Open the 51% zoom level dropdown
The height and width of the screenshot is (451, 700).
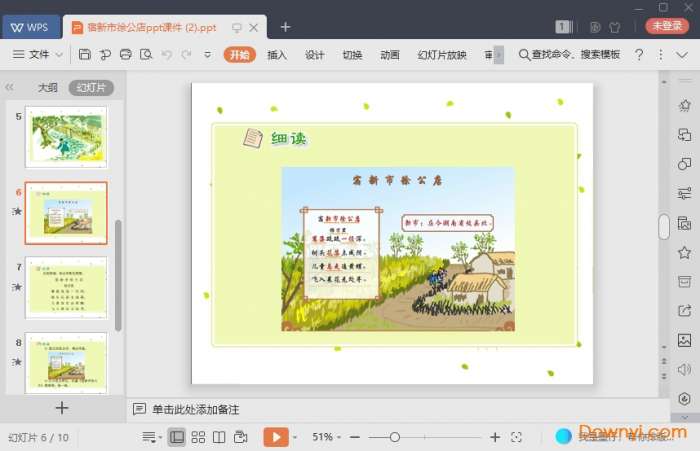point(326,437)
